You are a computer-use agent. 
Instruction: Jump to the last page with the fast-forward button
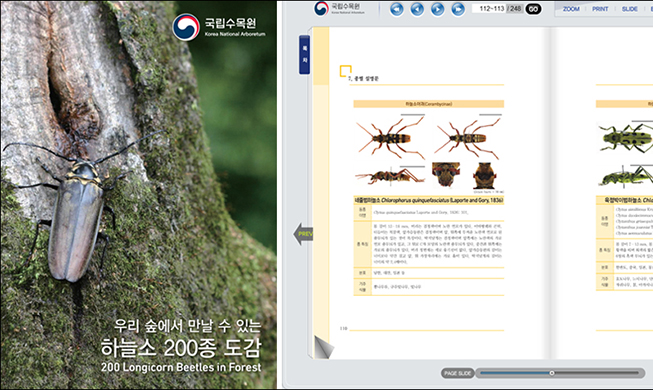coord(458,9)
